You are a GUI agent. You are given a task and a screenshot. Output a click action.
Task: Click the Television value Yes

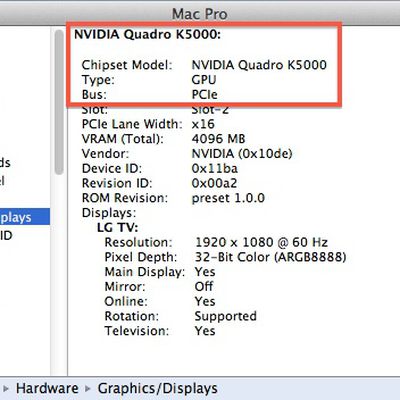[205, 331]
